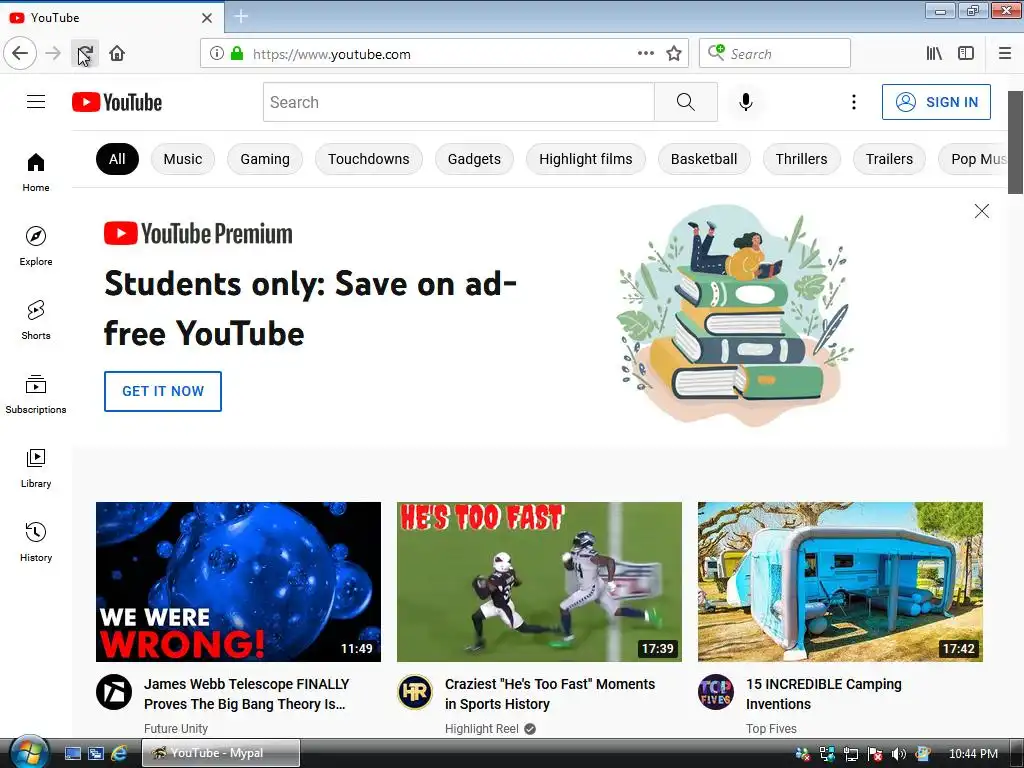The width and height of the screenshot is (1024, 768).
Task: Open the Future Unity channel avatar
Action: [114, 692]
